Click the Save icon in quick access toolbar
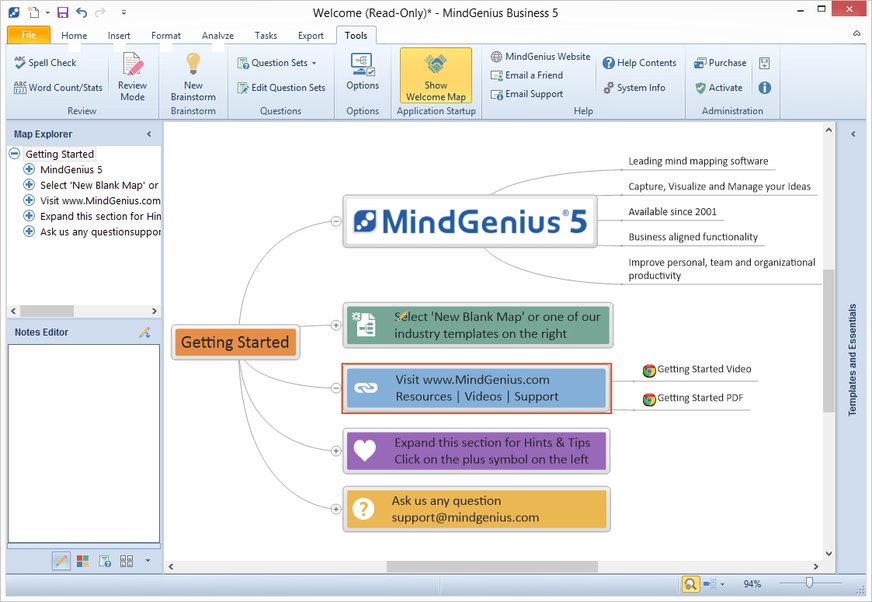The image size is (872, 602). click(63, 13)
